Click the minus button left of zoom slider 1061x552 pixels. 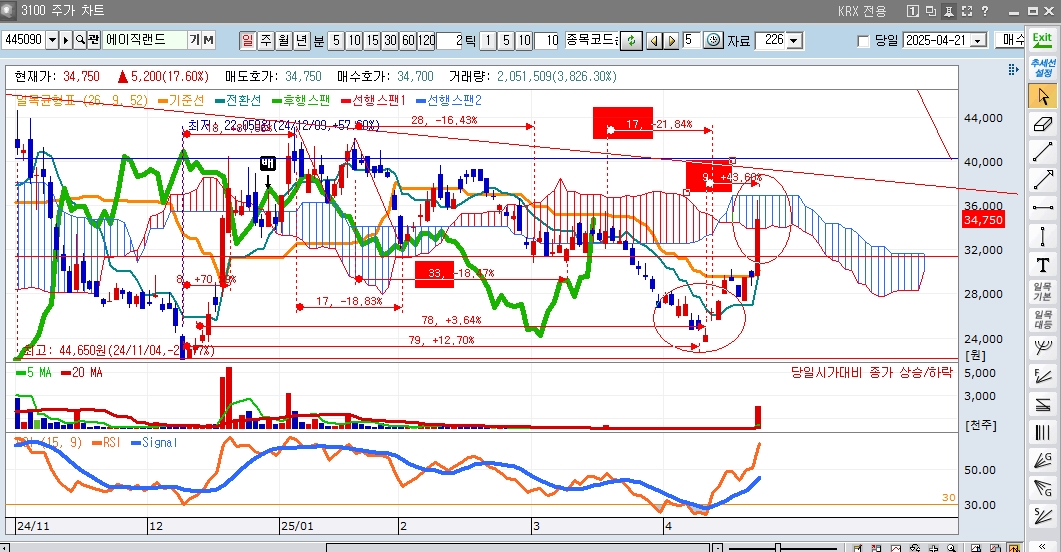[718, 548]
